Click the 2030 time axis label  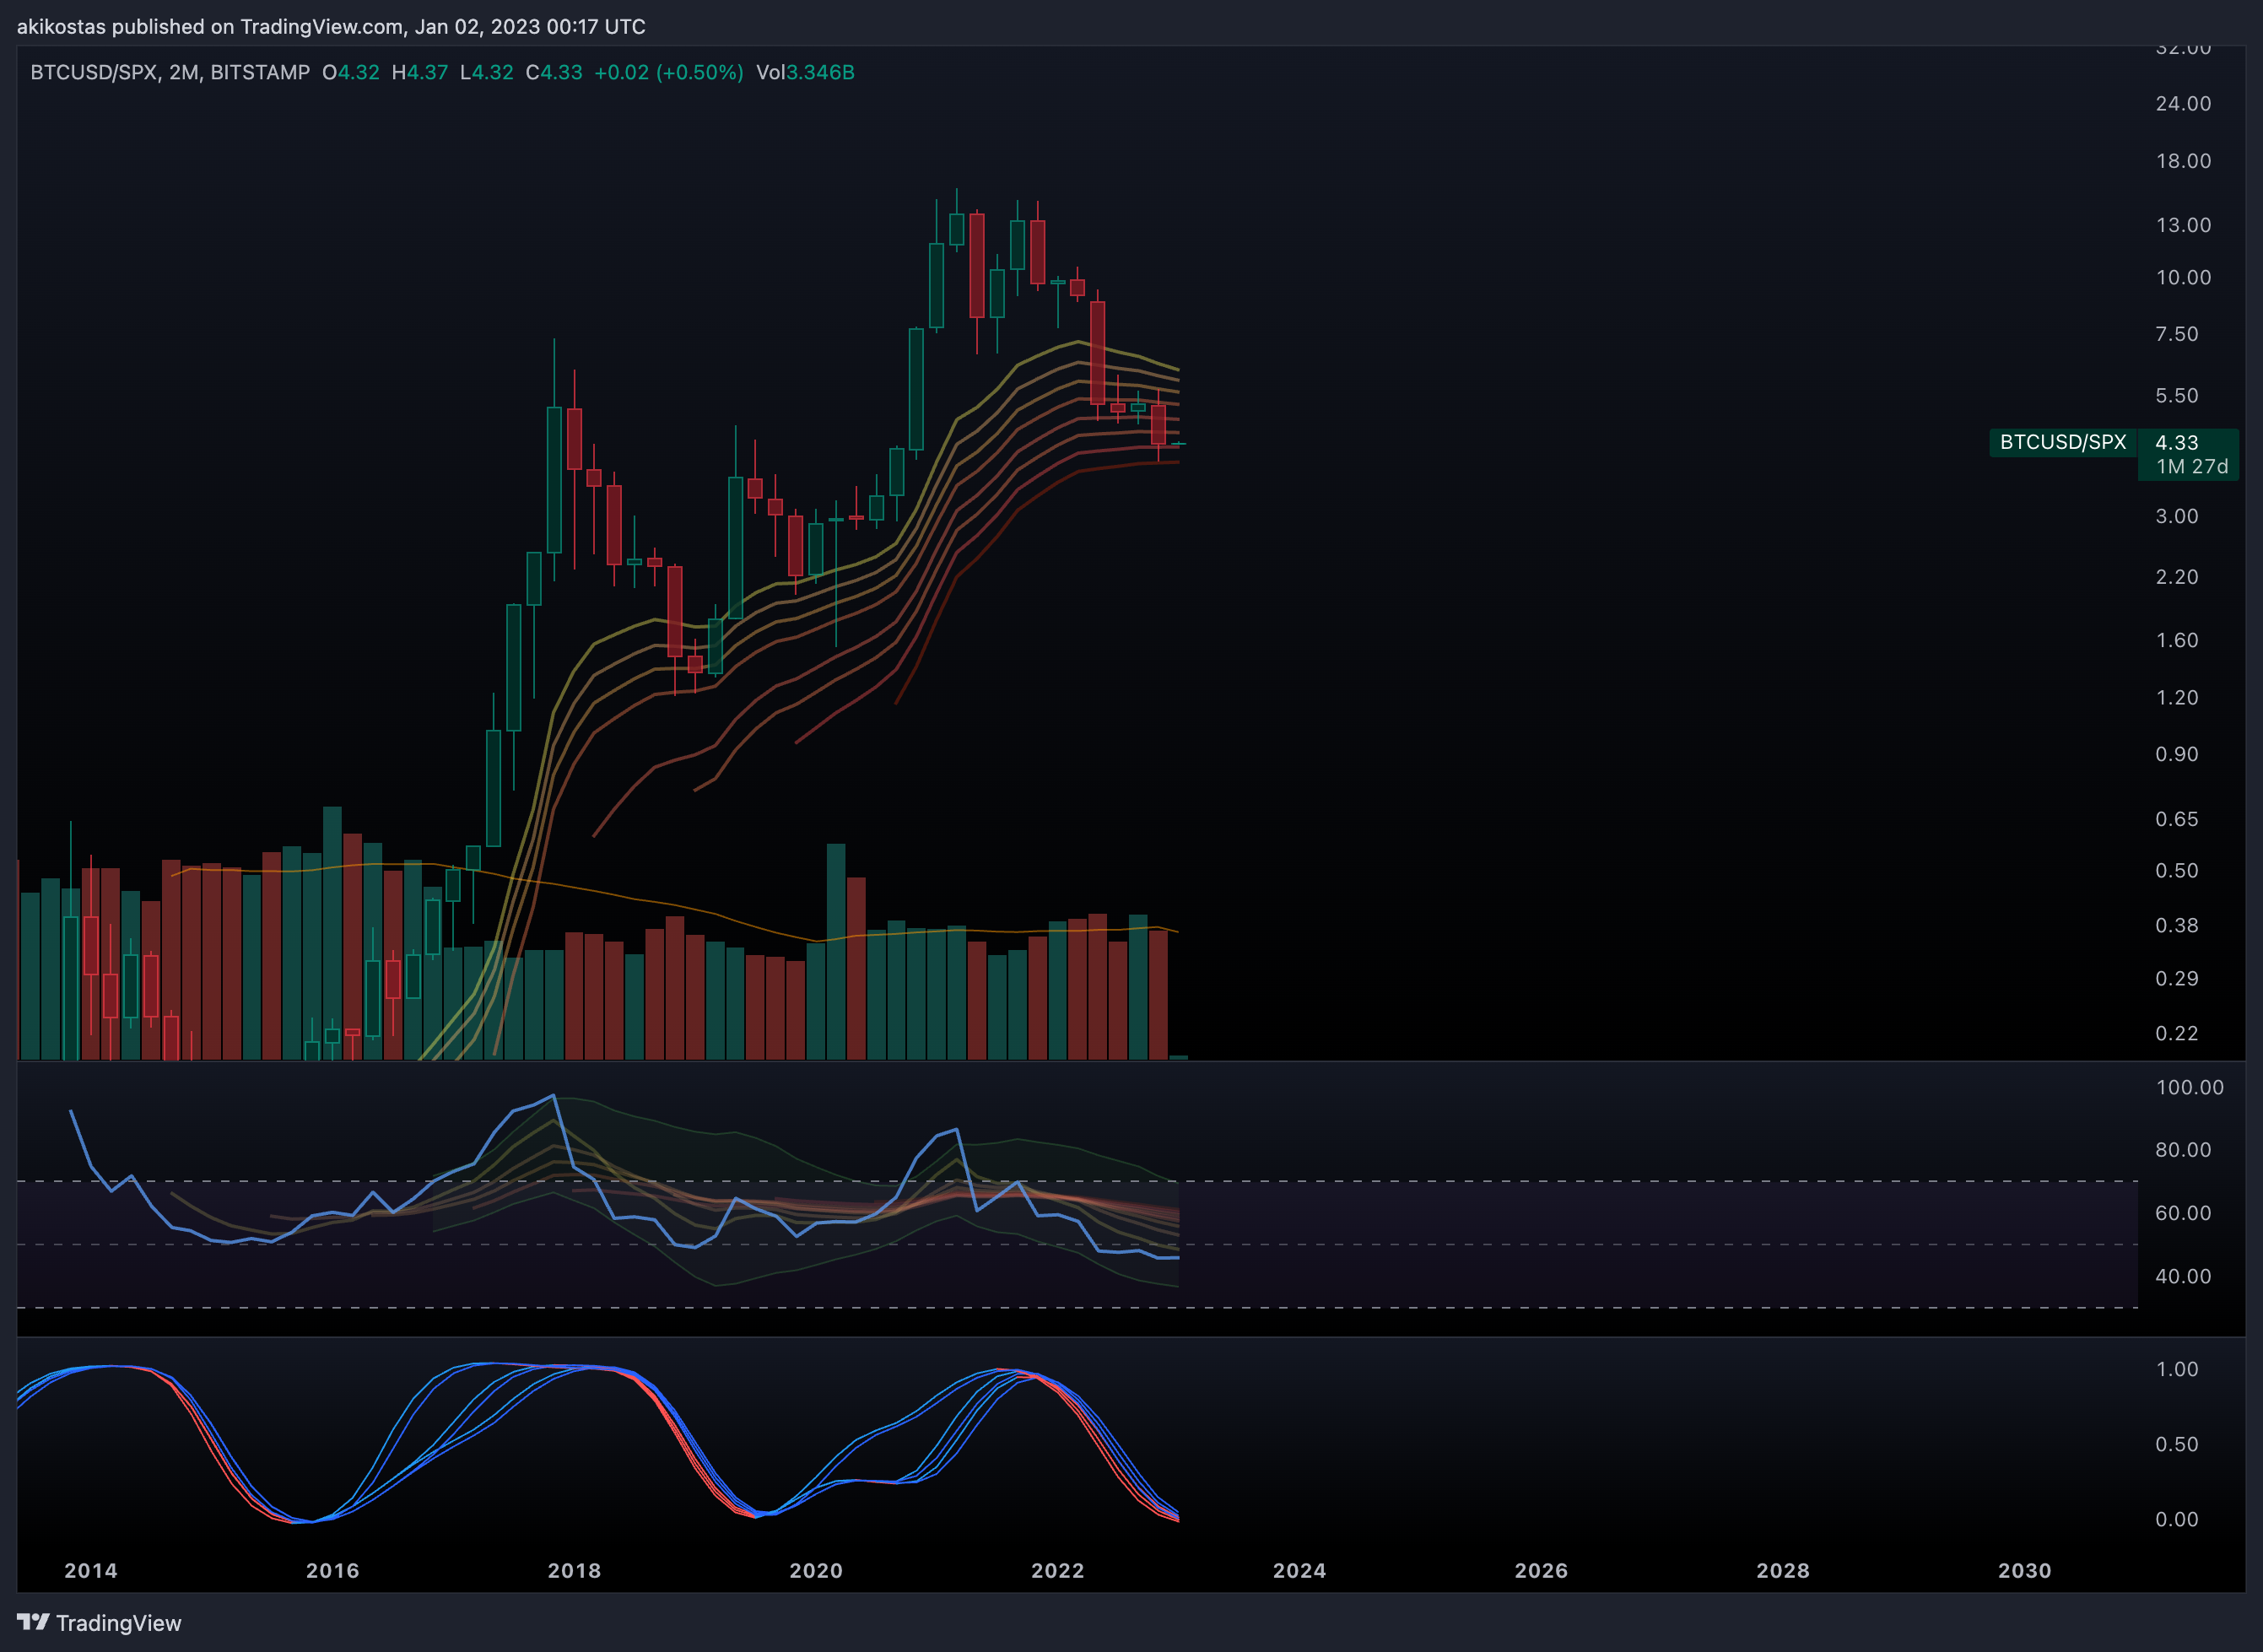click(x=2025, y=1570)
